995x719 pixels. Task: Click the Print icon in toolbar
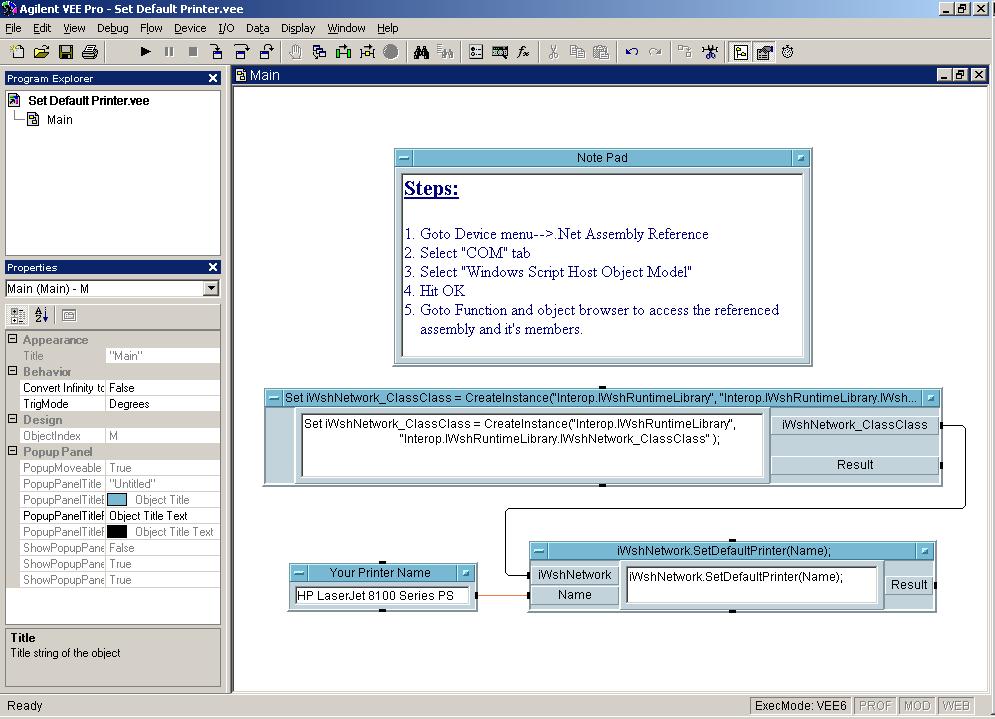point(90,52)
